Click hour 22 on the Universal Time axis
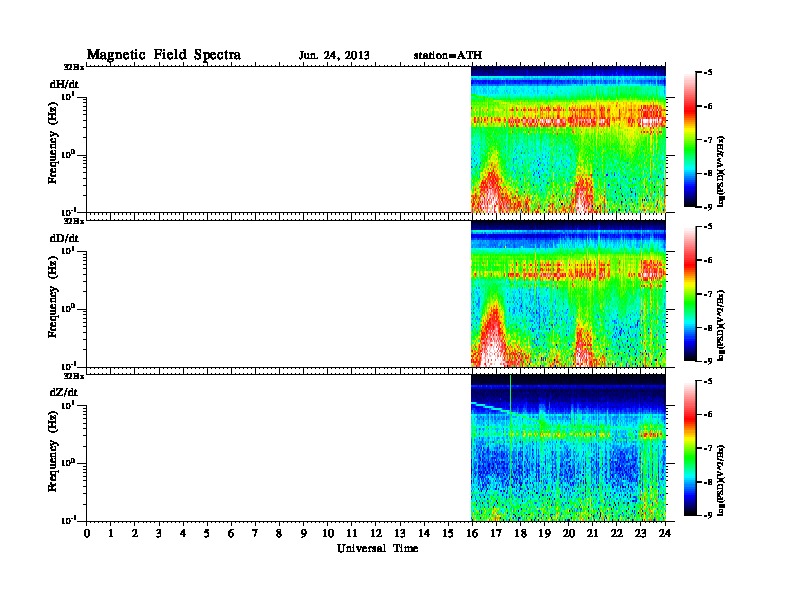 pyautogui.click(x=617, y=533)
